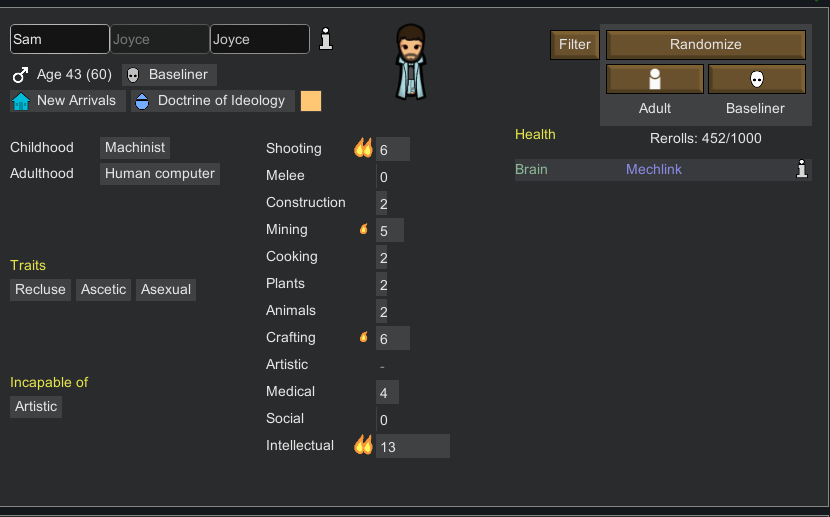The height and width of the screenshot is (517, 830).
Task: Click the Ascetic trait tag
Action: [x=103, y=290]
